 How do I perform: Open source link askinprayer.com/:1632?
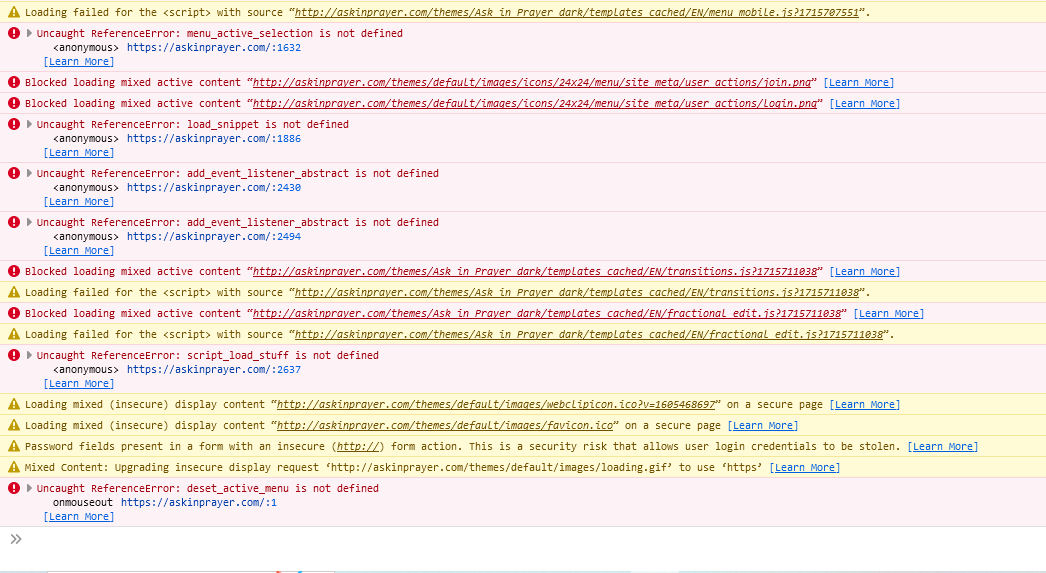(213, 48)
